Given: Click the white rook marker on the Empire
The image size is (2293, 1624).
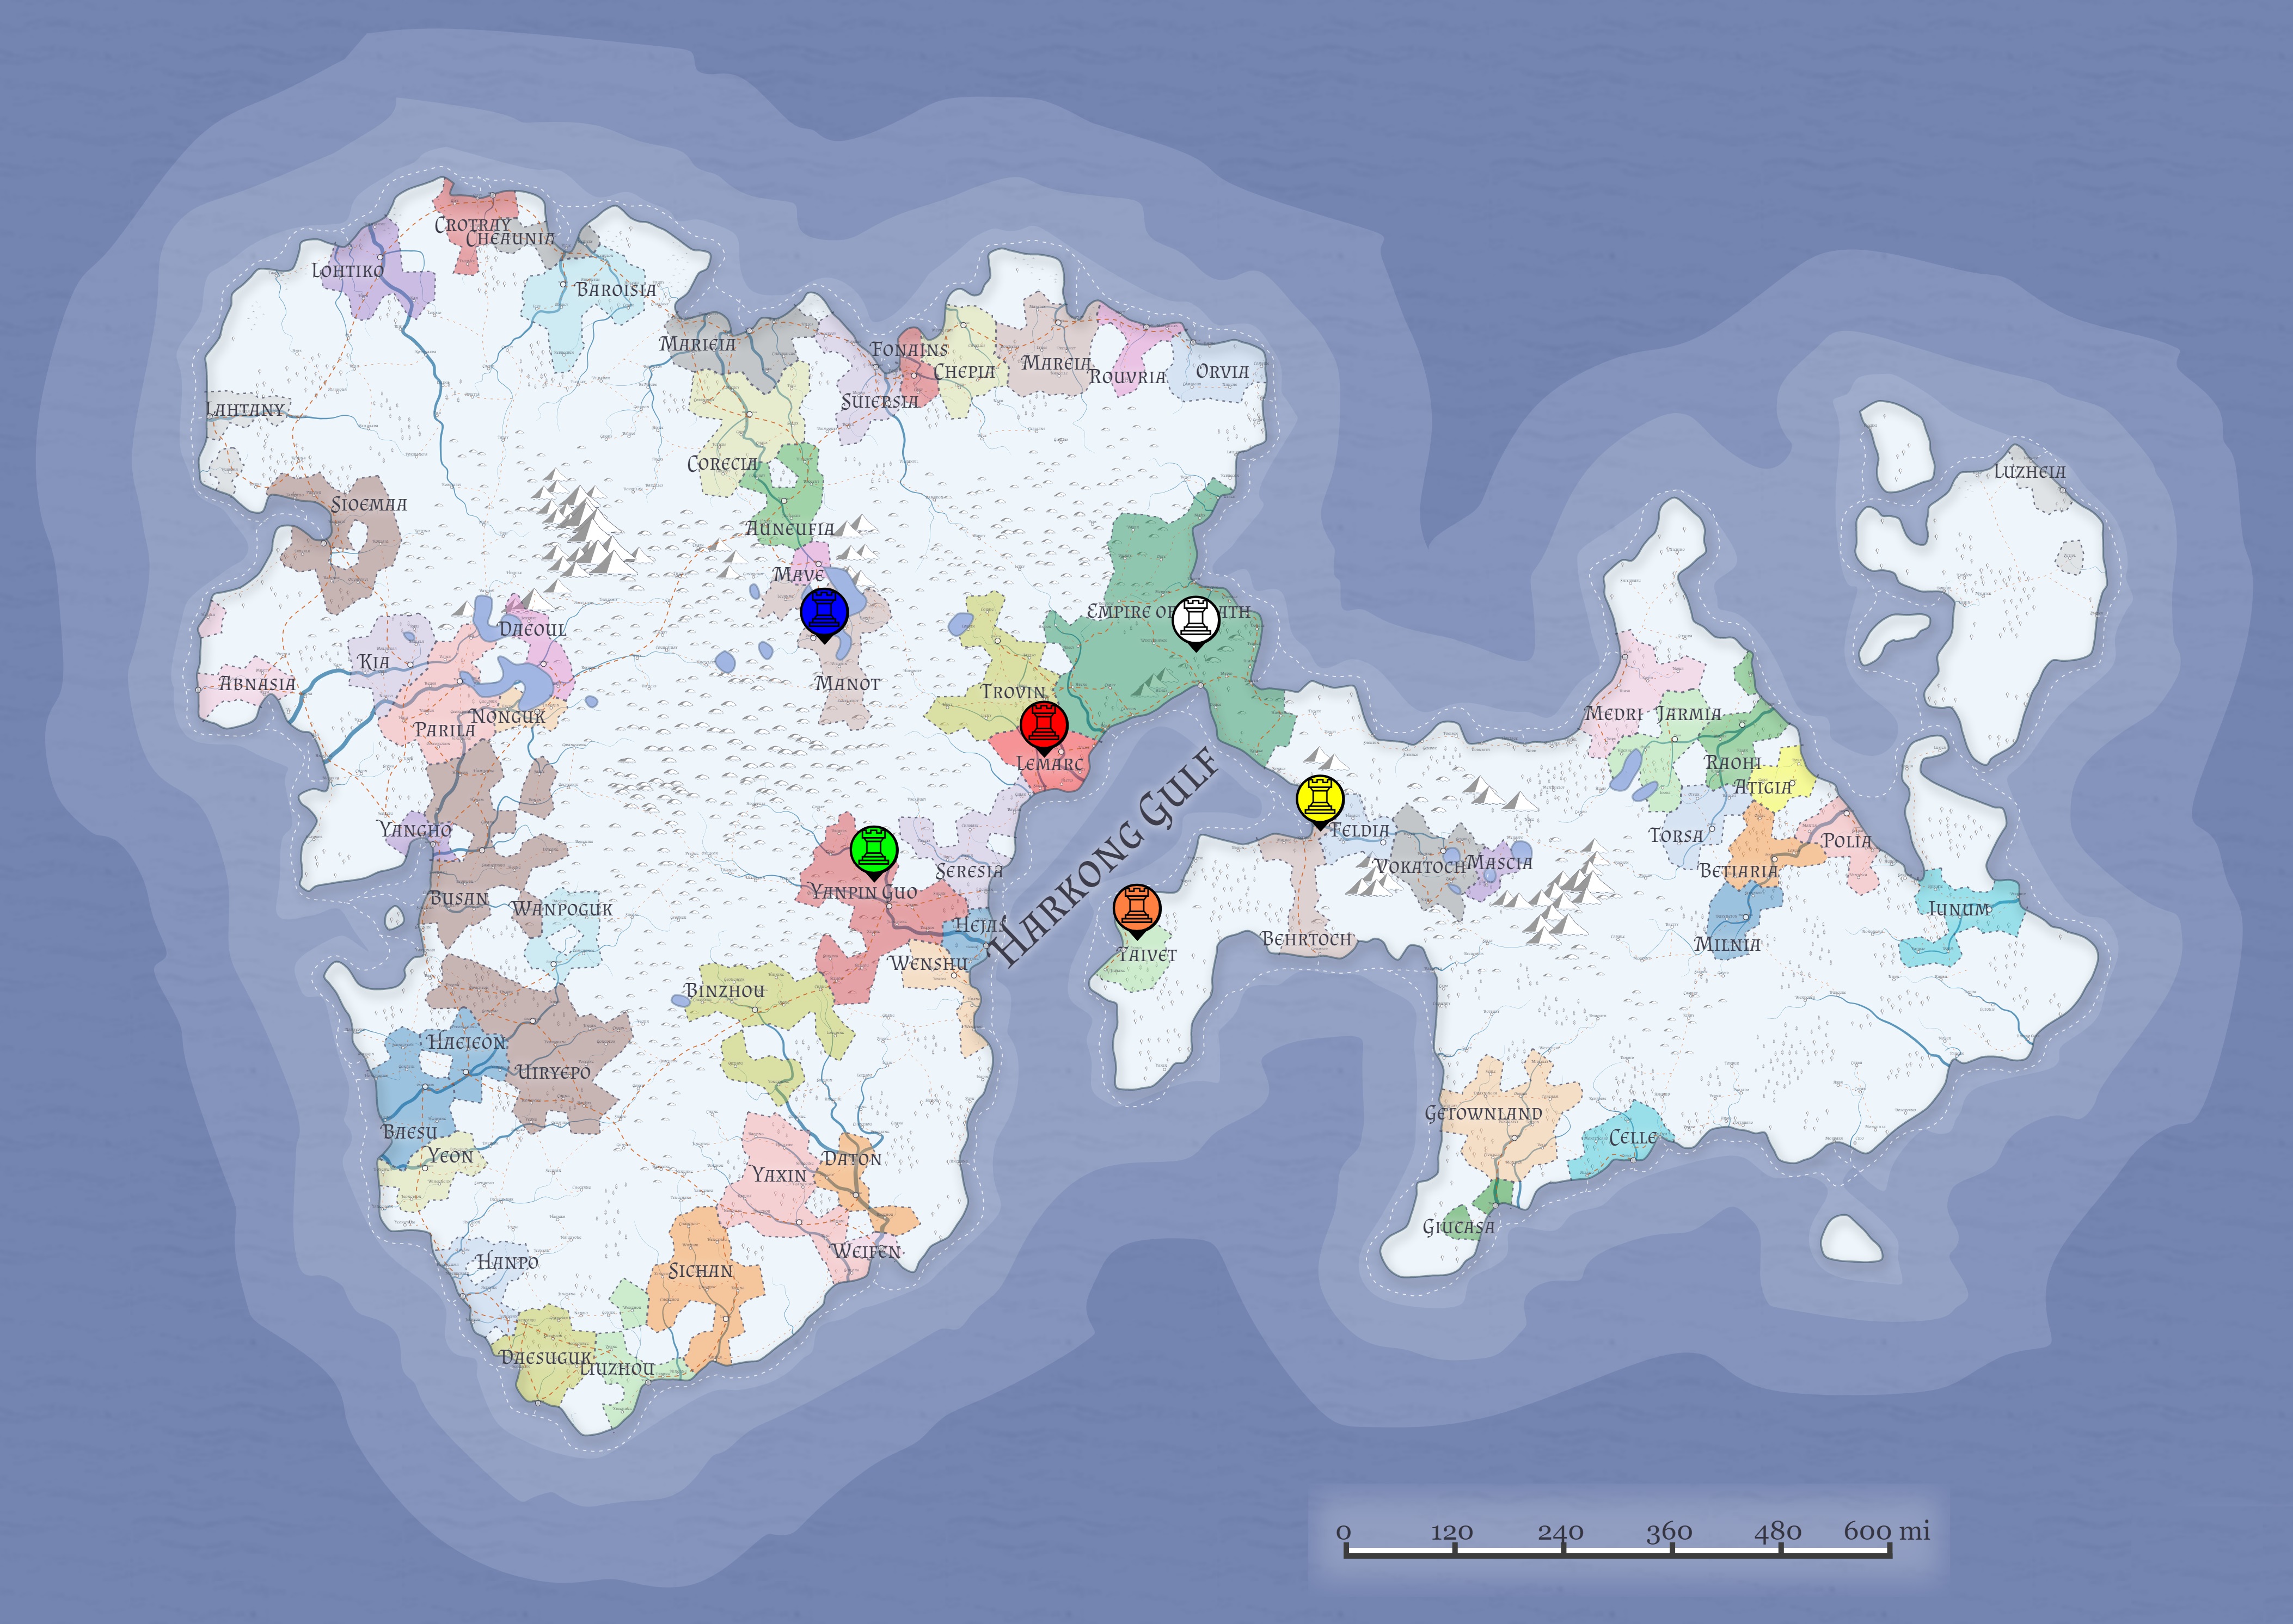Looking at the screenshot, I should point(1195,620).
